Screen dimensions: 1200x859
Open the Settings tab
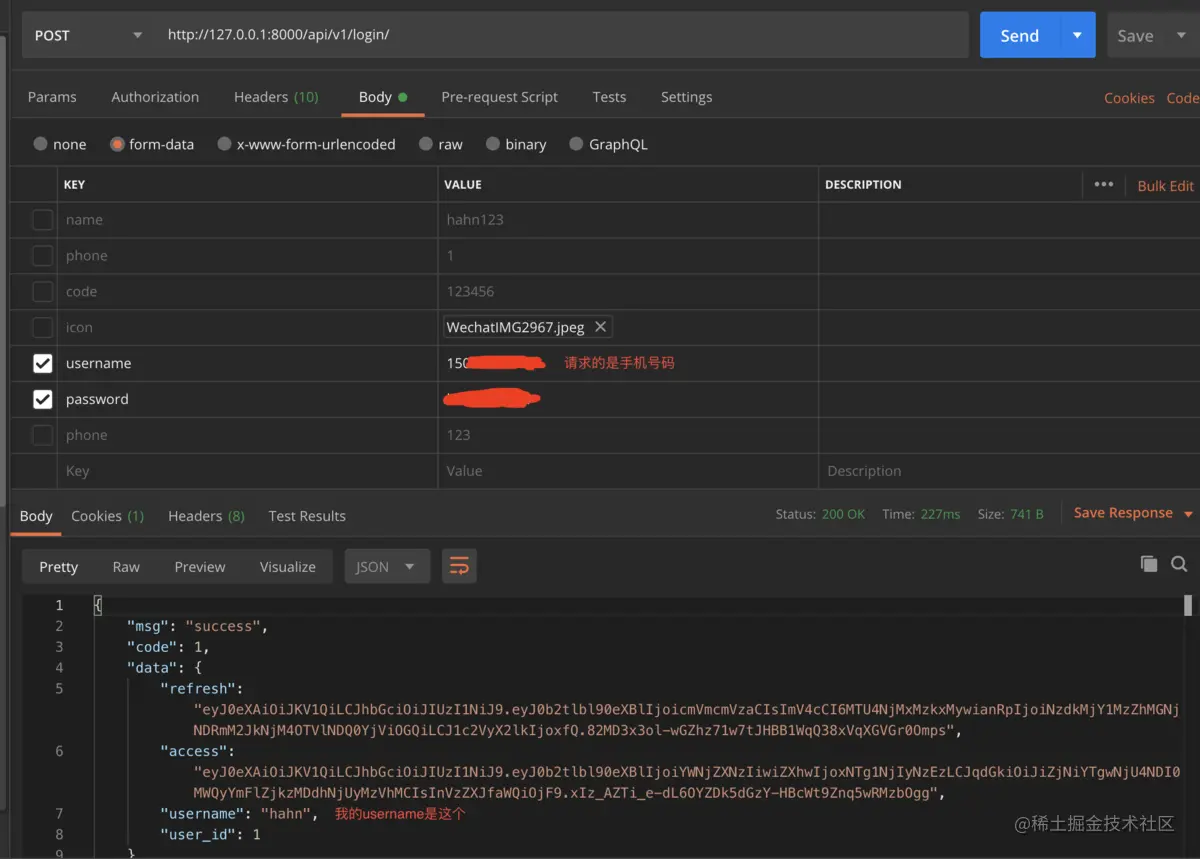pyautogui.click(x=687, y=97)
